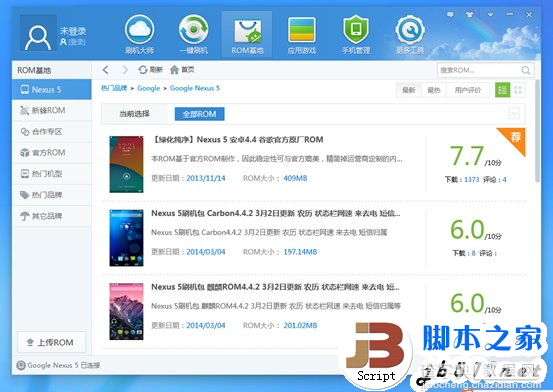
Task: Open 其它品牌 in the sidebar
Action: (x=51, y=216)
